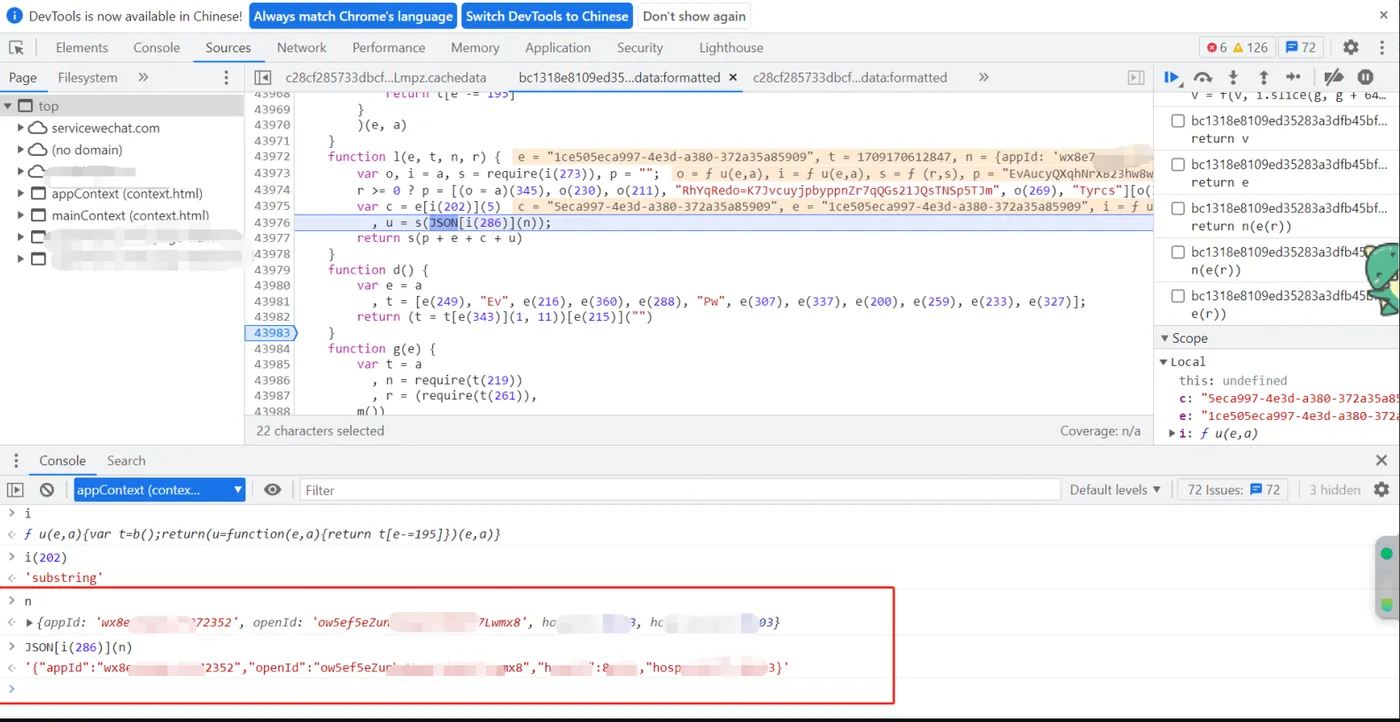This screenshot has width=1400, height=722.
Task: Hide the navigator sidebar icon
Action: coord(263,77)
